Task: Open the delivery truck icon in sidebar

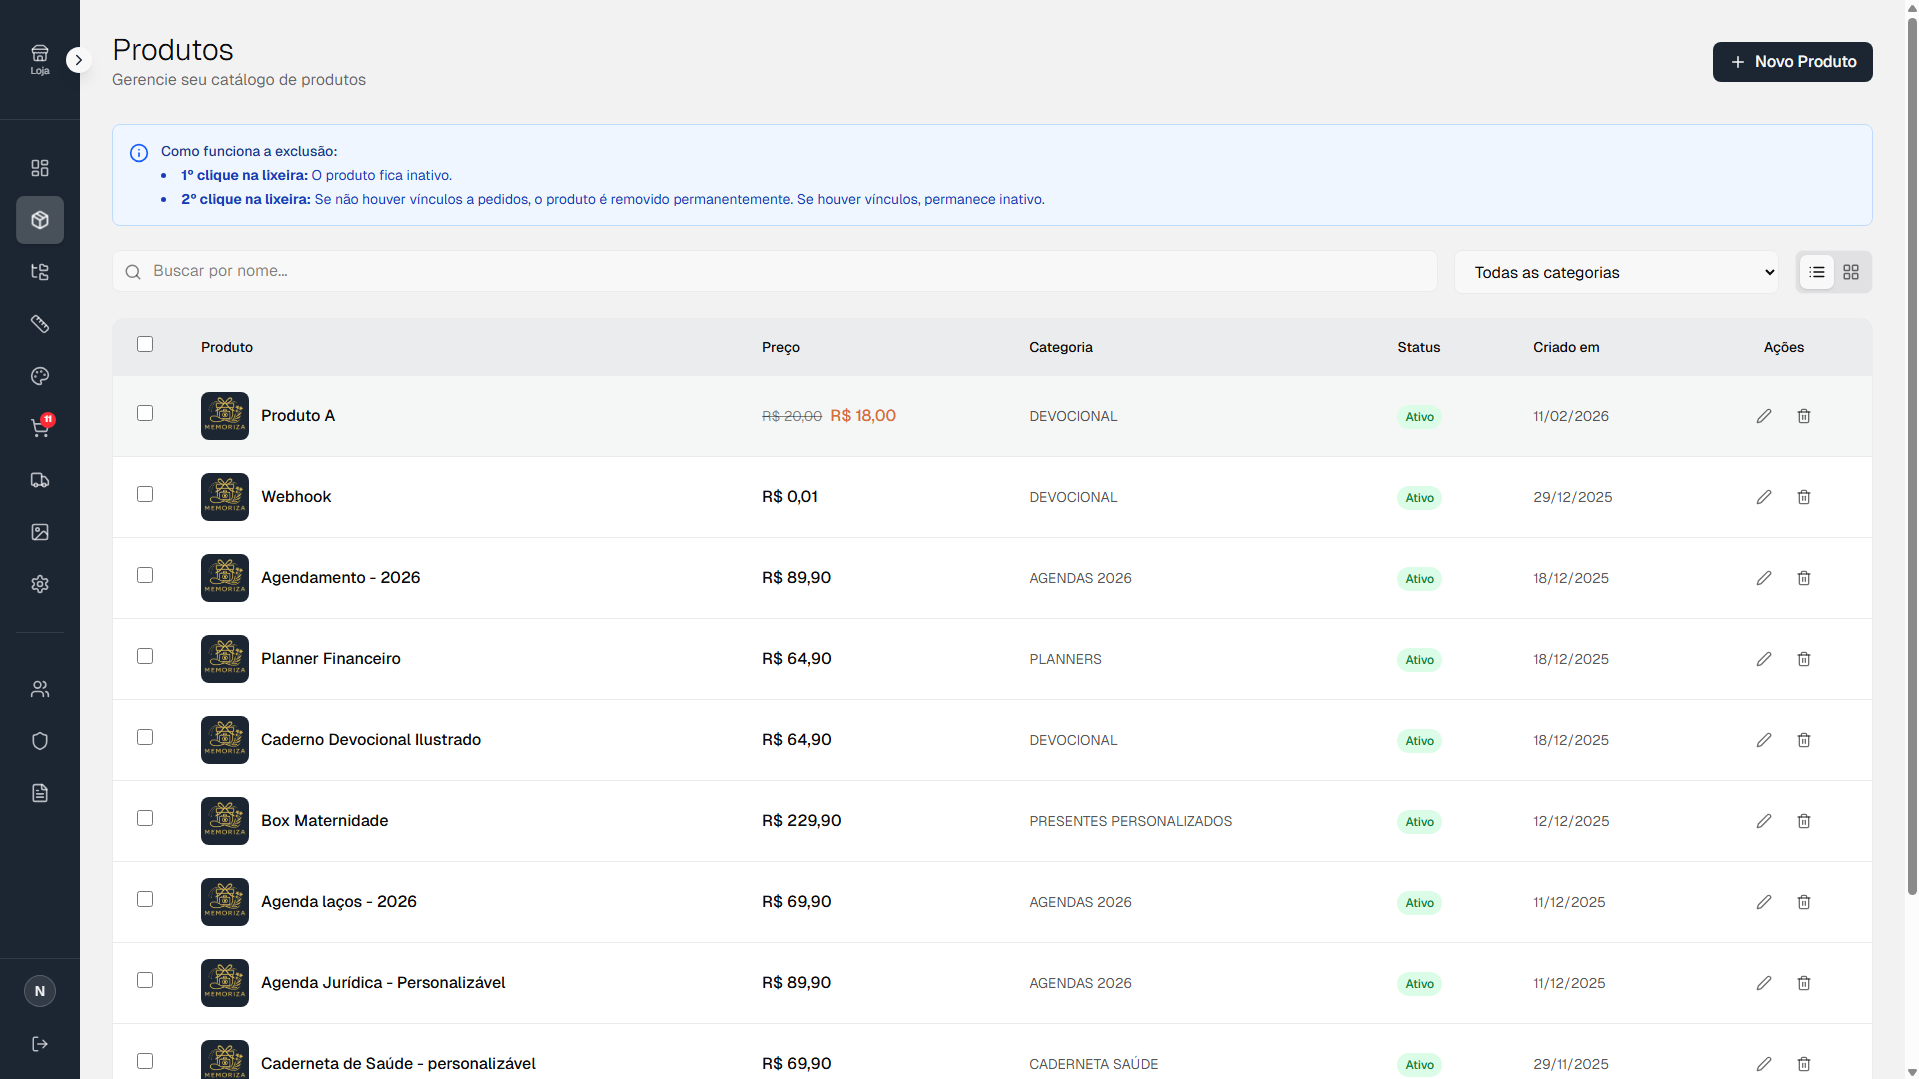Action: tap(40, 480)
